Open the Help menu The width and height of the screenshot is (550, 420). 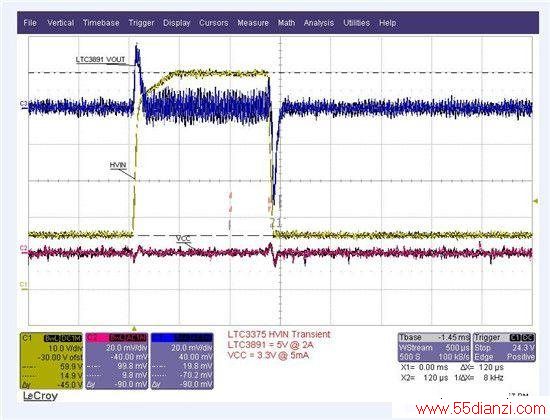tap(388, 23)
